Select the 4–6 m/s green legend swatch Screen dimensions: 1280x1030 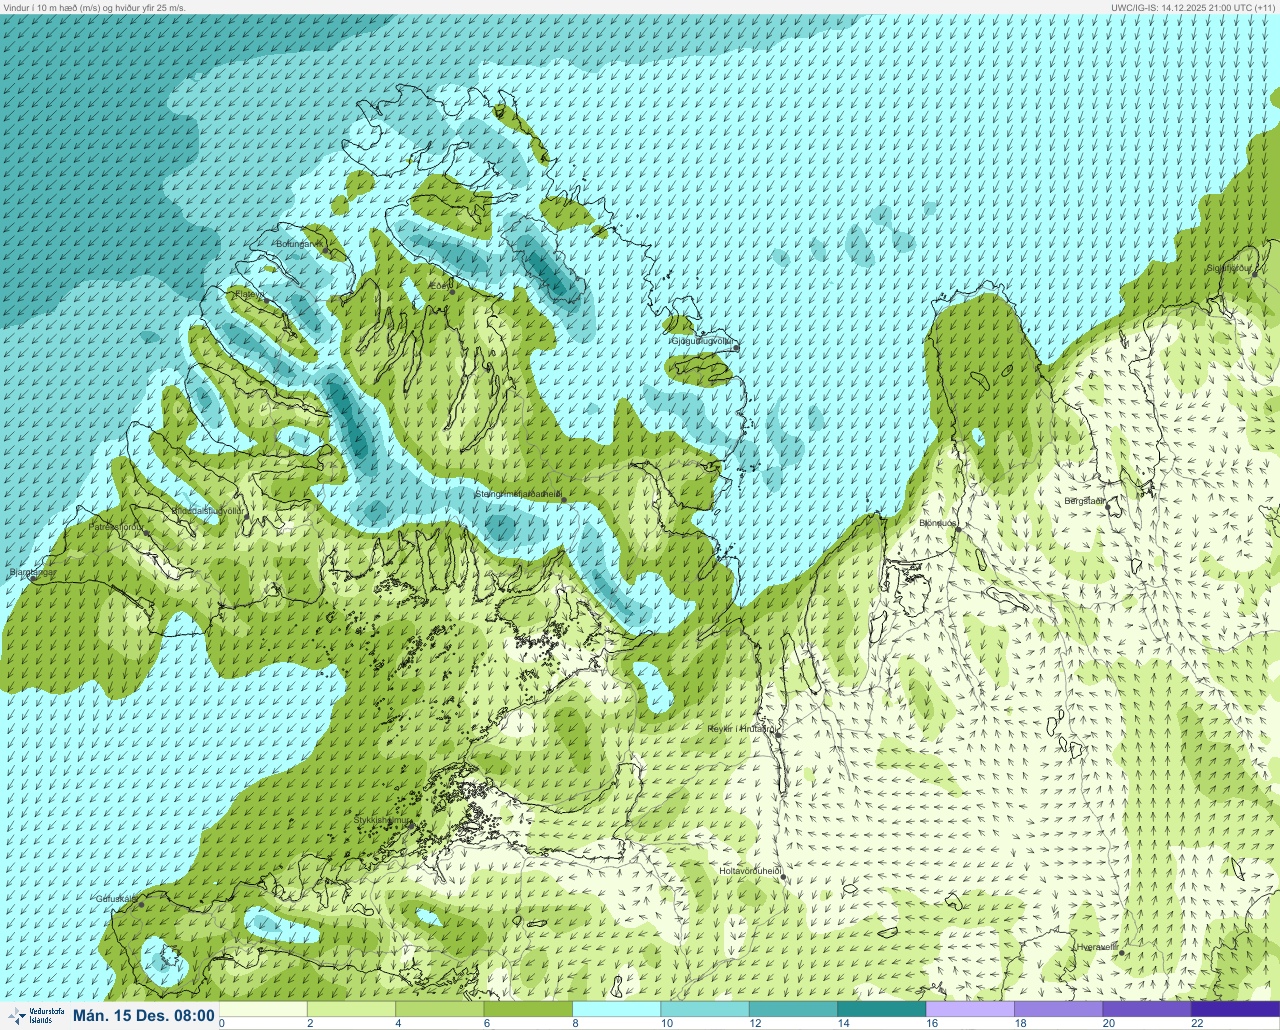coord(440,1009)
